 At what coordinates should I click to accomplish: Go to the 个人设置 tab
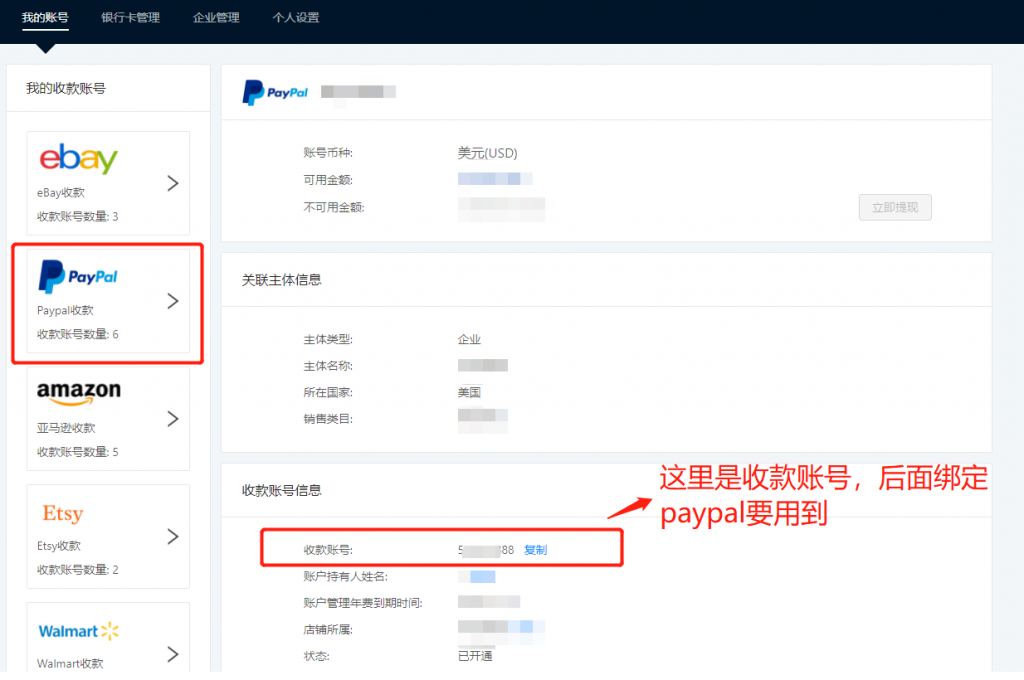[296, 18]
